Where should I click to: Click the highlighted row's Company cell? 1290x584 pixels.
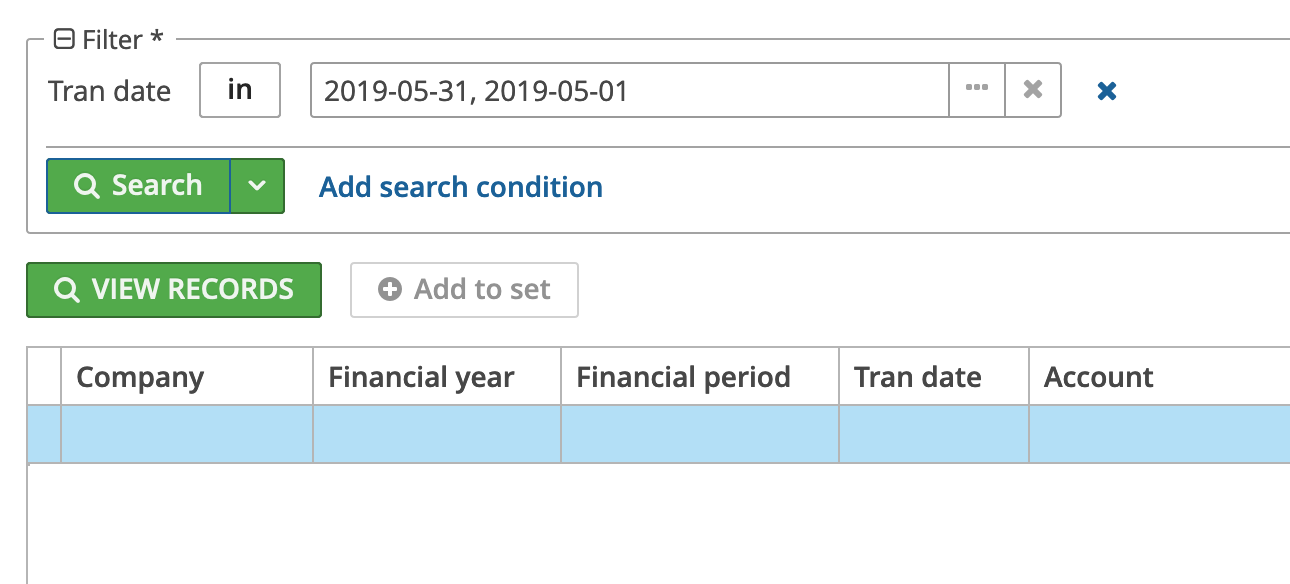pyautogui.click(x=187, y=434)
